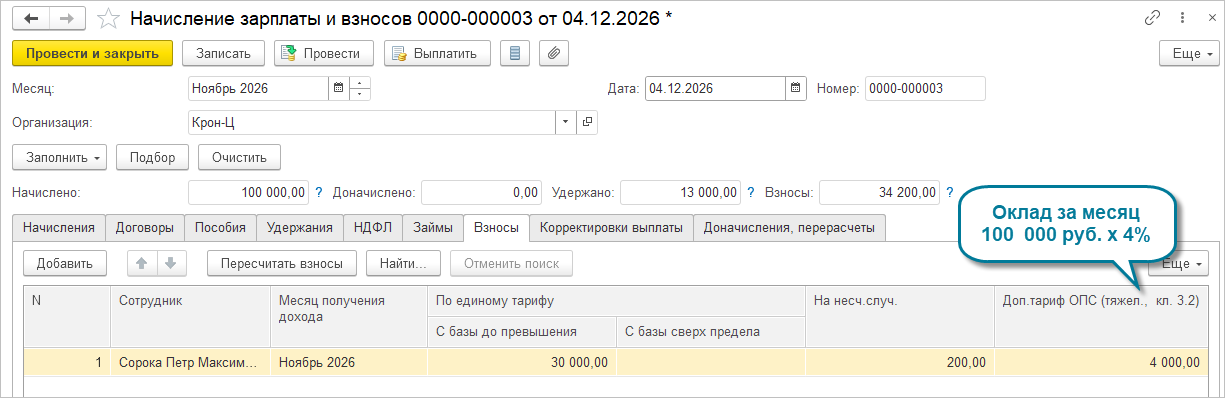Click the 'Начислено' value 100 000,00

[x=248, y=192]
